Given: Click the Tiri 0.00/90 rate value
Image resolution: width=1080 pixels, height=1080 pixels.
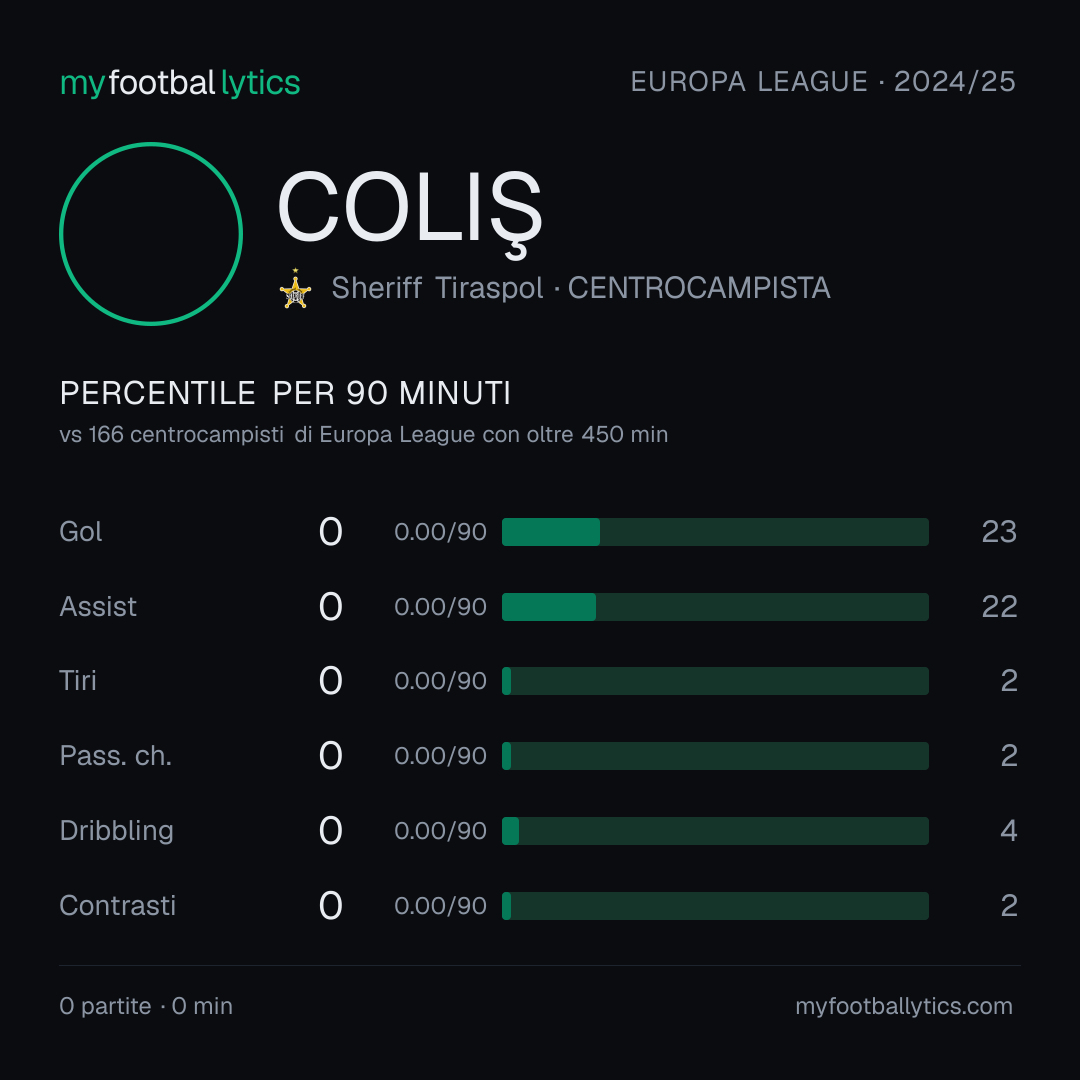Looking at the screenshot, I should point(440,681).
